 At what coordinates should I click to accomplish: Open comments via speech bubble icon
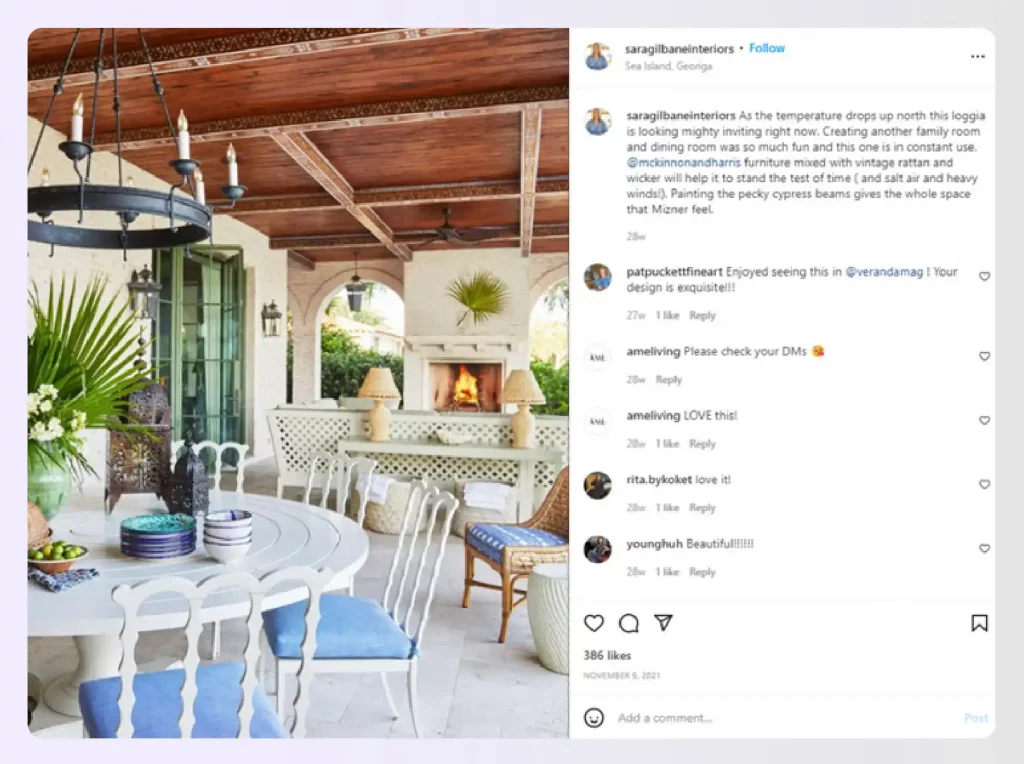coord(628,623)
